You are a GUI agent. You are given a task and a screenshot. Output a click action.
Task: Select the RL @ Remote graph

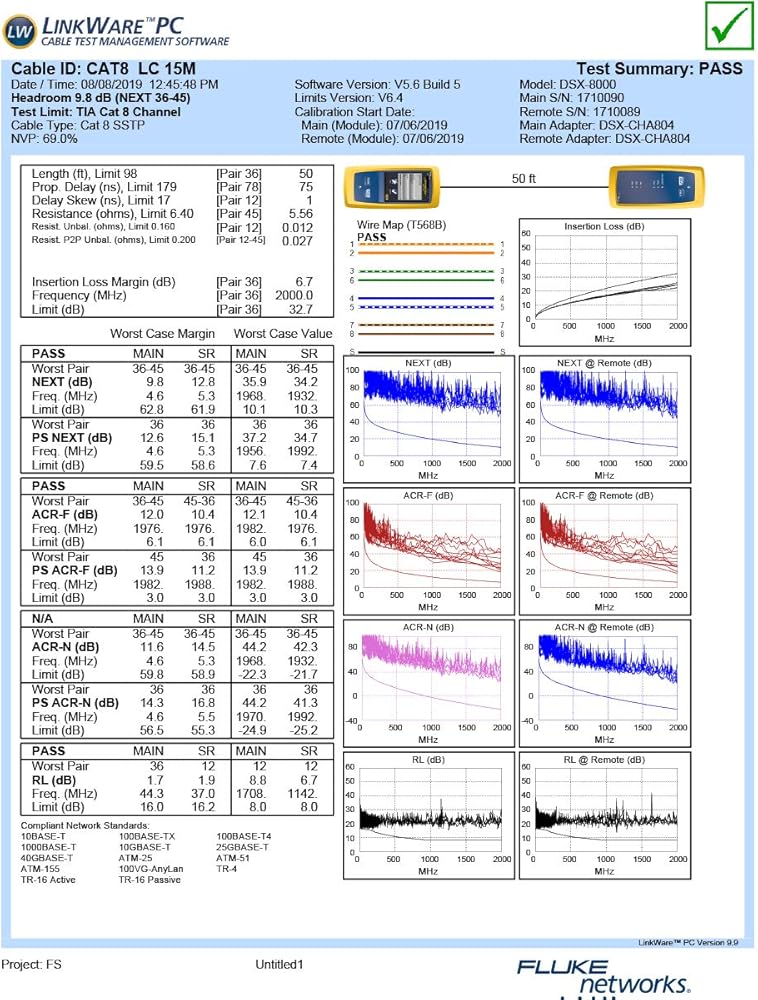coord(604,812)
